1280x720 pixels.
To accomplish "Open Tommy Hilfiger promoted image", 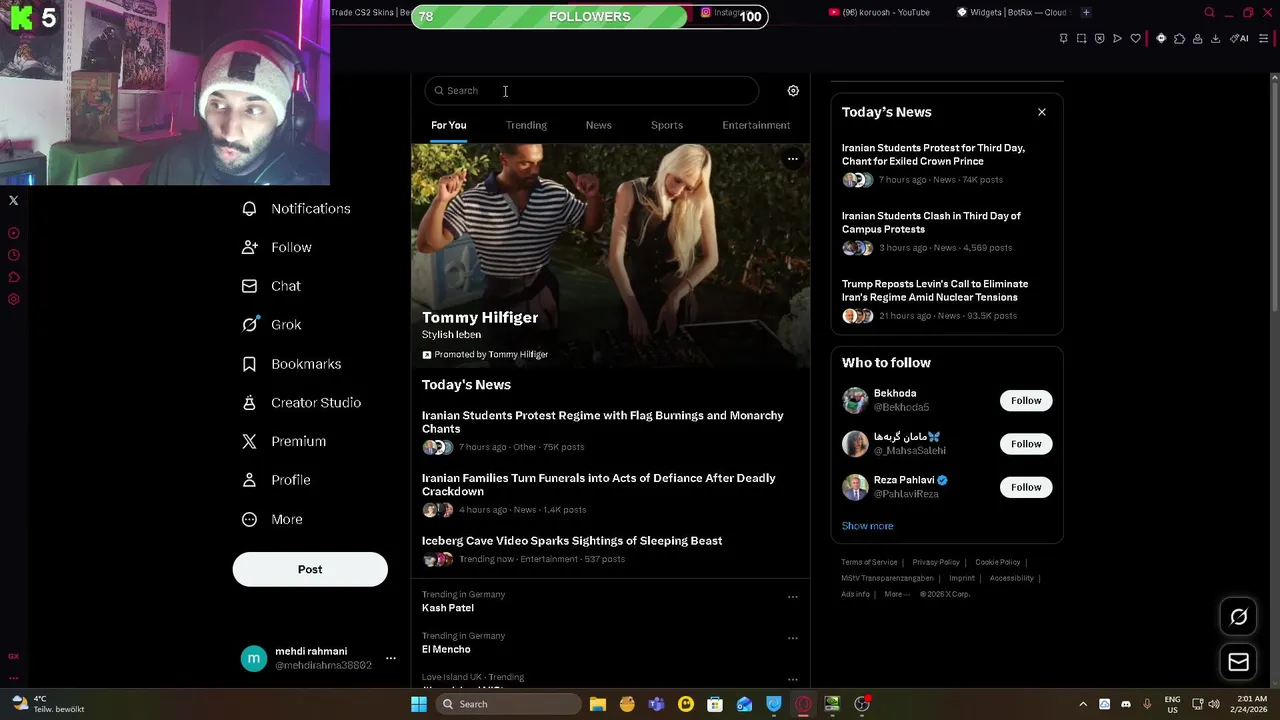I will point(610,255).
